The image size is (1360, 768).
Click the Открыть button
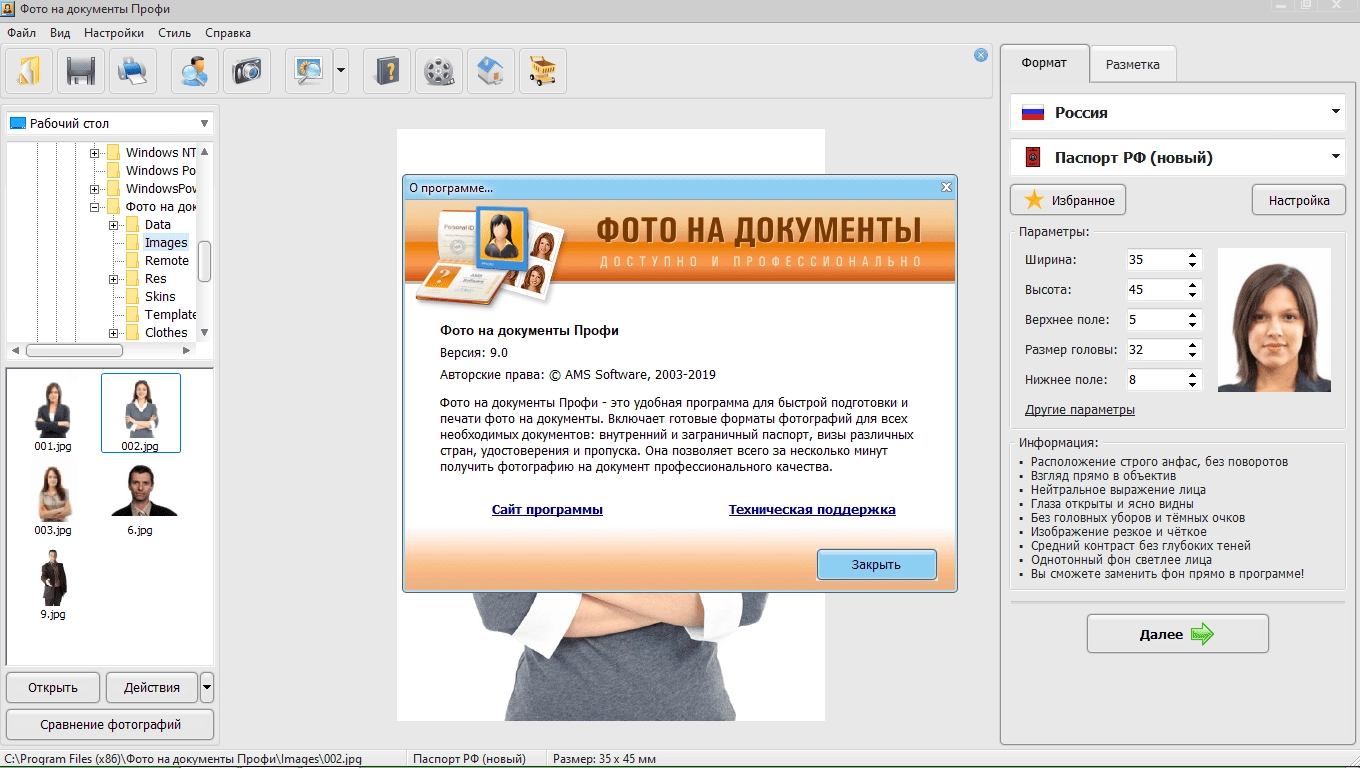click(53, 687)
